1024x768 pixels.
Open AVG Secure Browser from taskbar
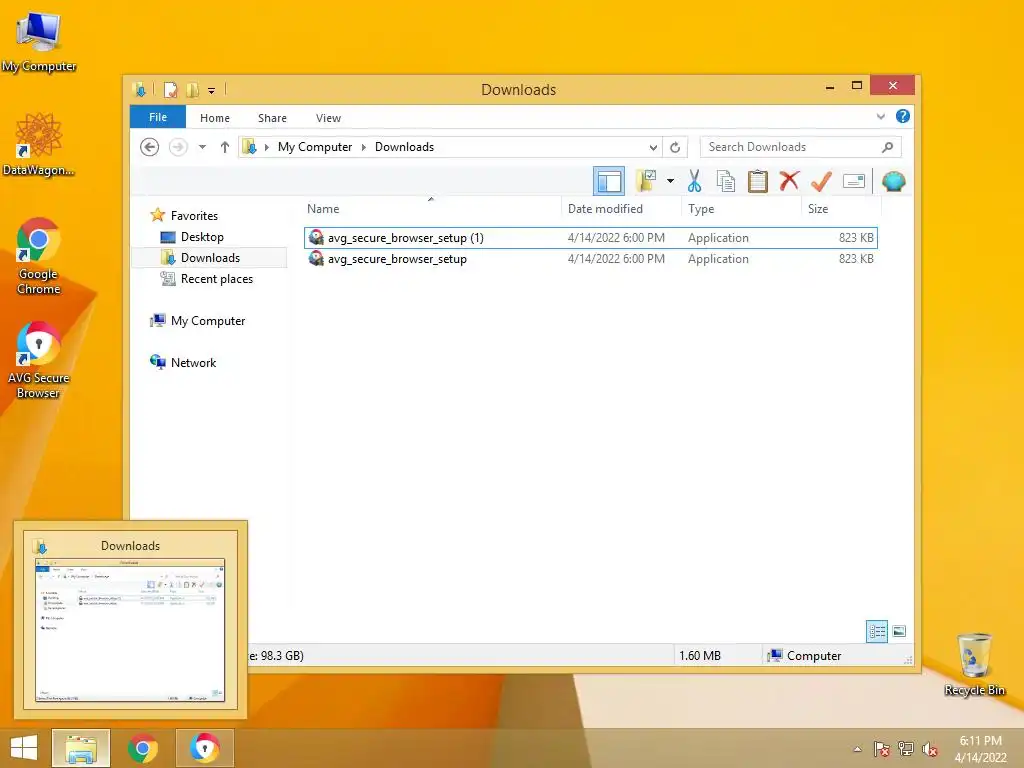tap(204, 748)
